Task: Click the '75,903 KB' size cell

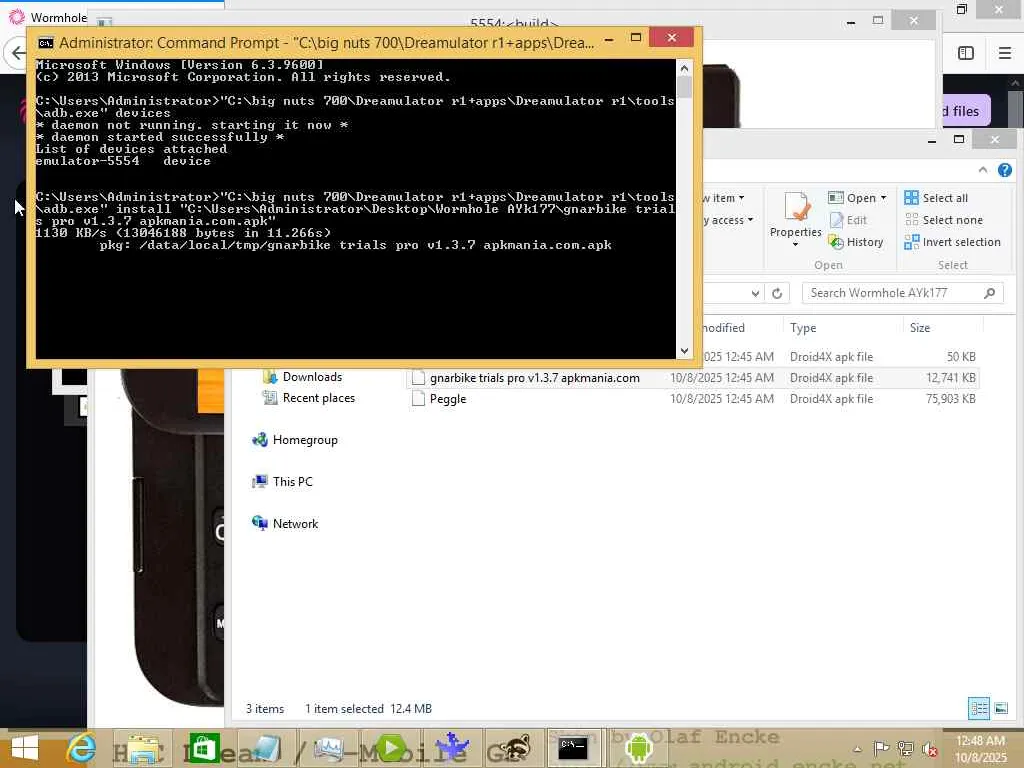Action: 950,399
